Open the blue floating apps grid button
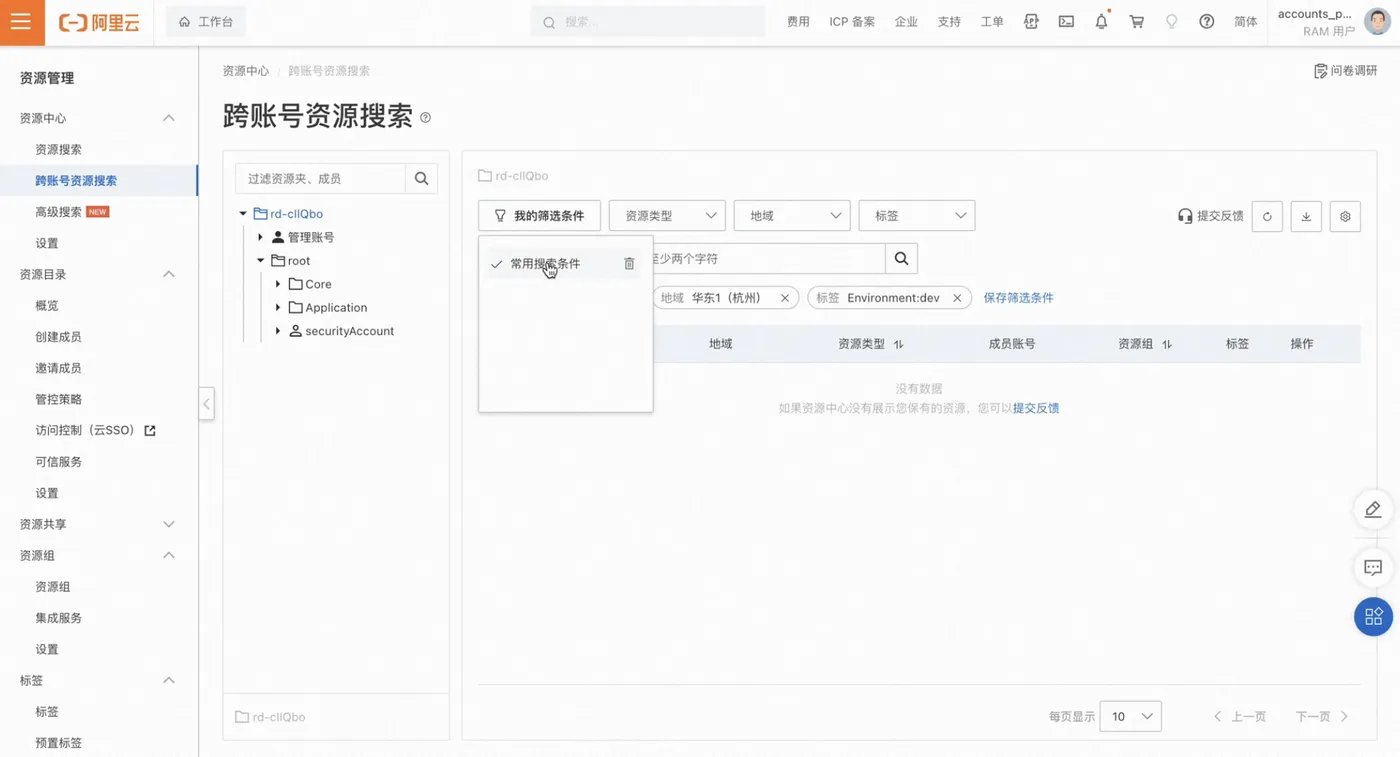Viewport: 1400px width, 757px height. [x=1373, y=617]
